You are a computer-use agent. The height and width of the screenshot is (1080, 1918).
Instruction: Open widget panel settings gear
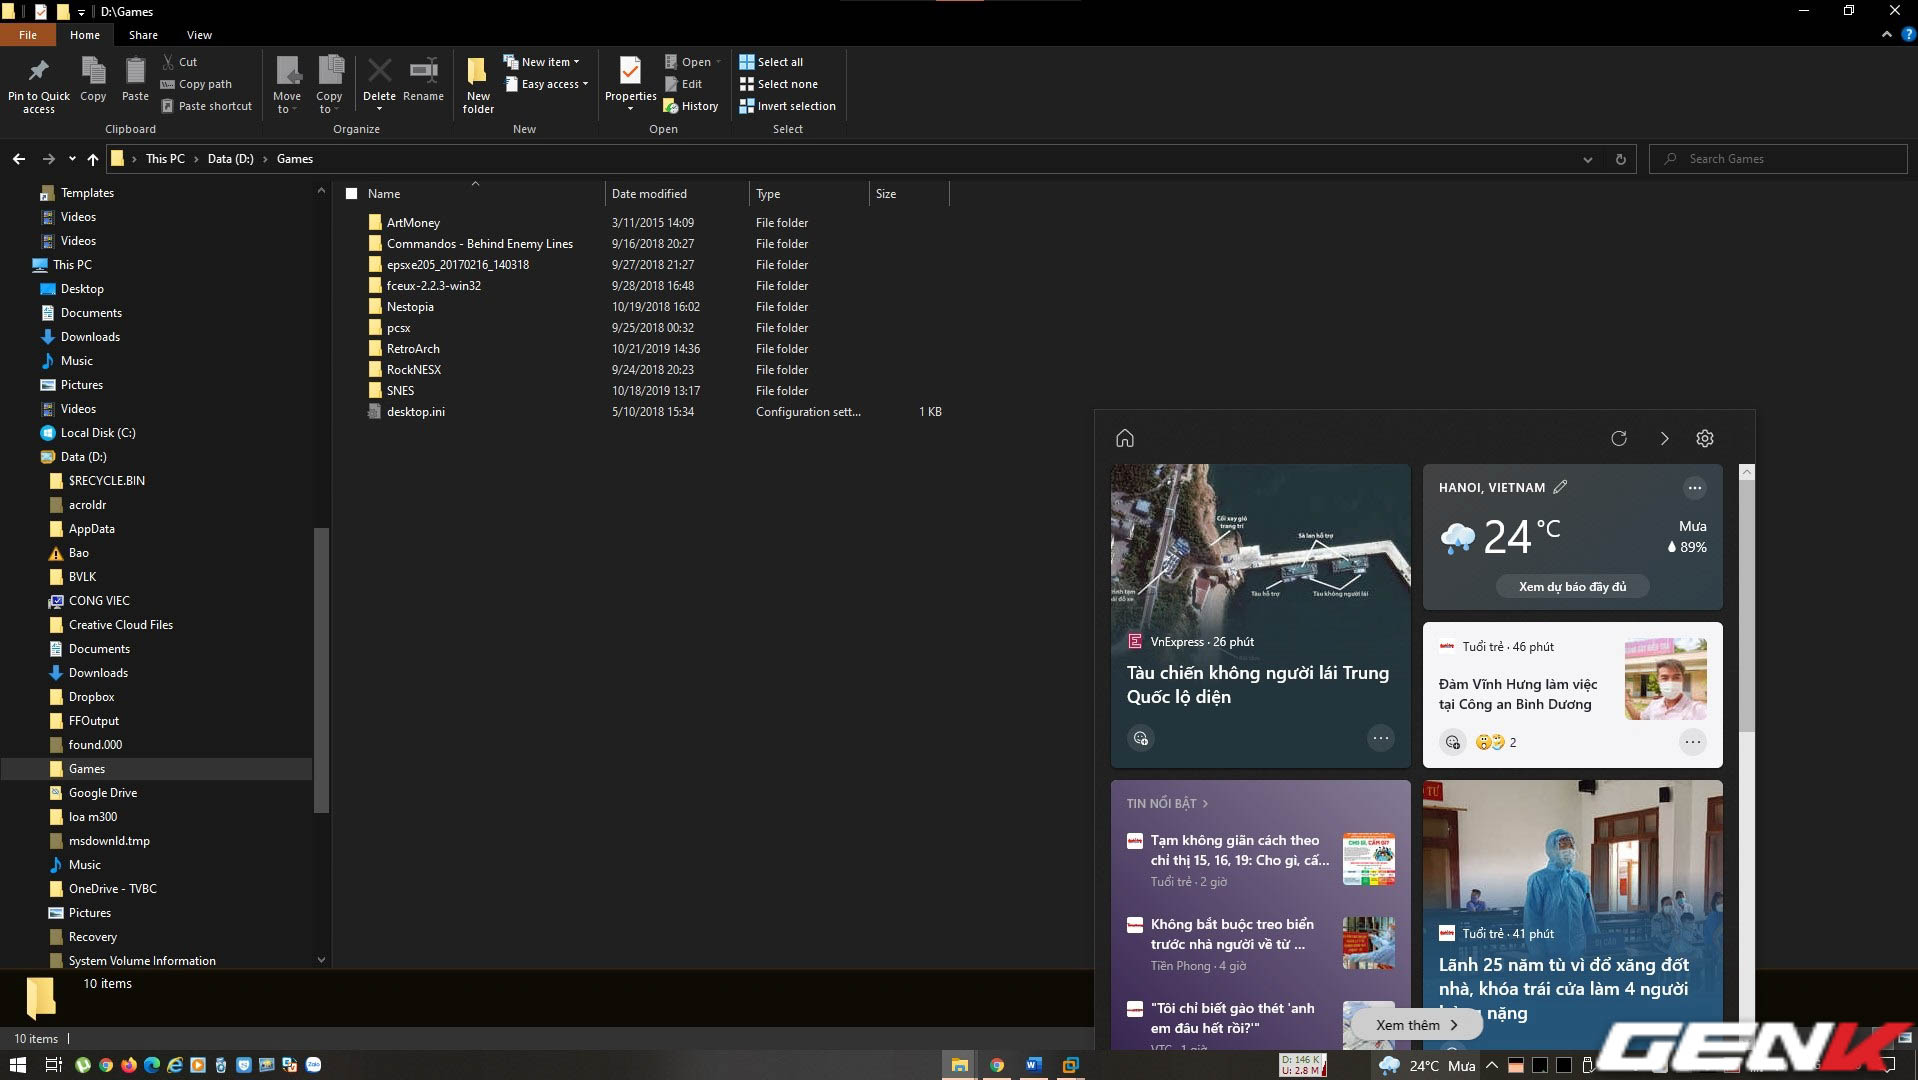pyautogui.click(x=1705, y=438)
